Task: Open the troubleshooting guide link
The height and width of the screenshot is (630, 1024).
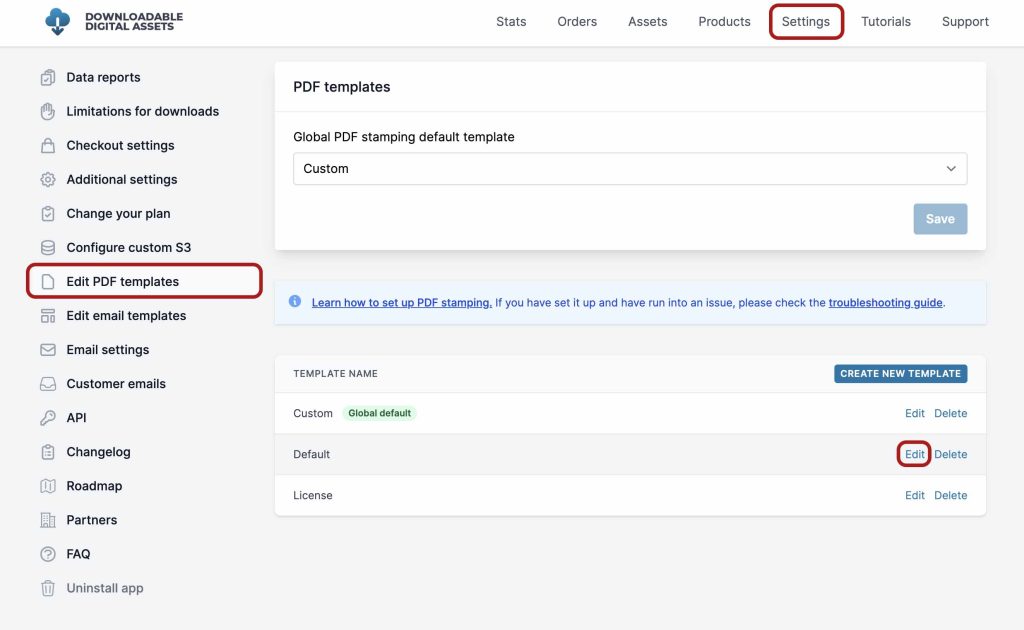Action: [x=885, y=303]
